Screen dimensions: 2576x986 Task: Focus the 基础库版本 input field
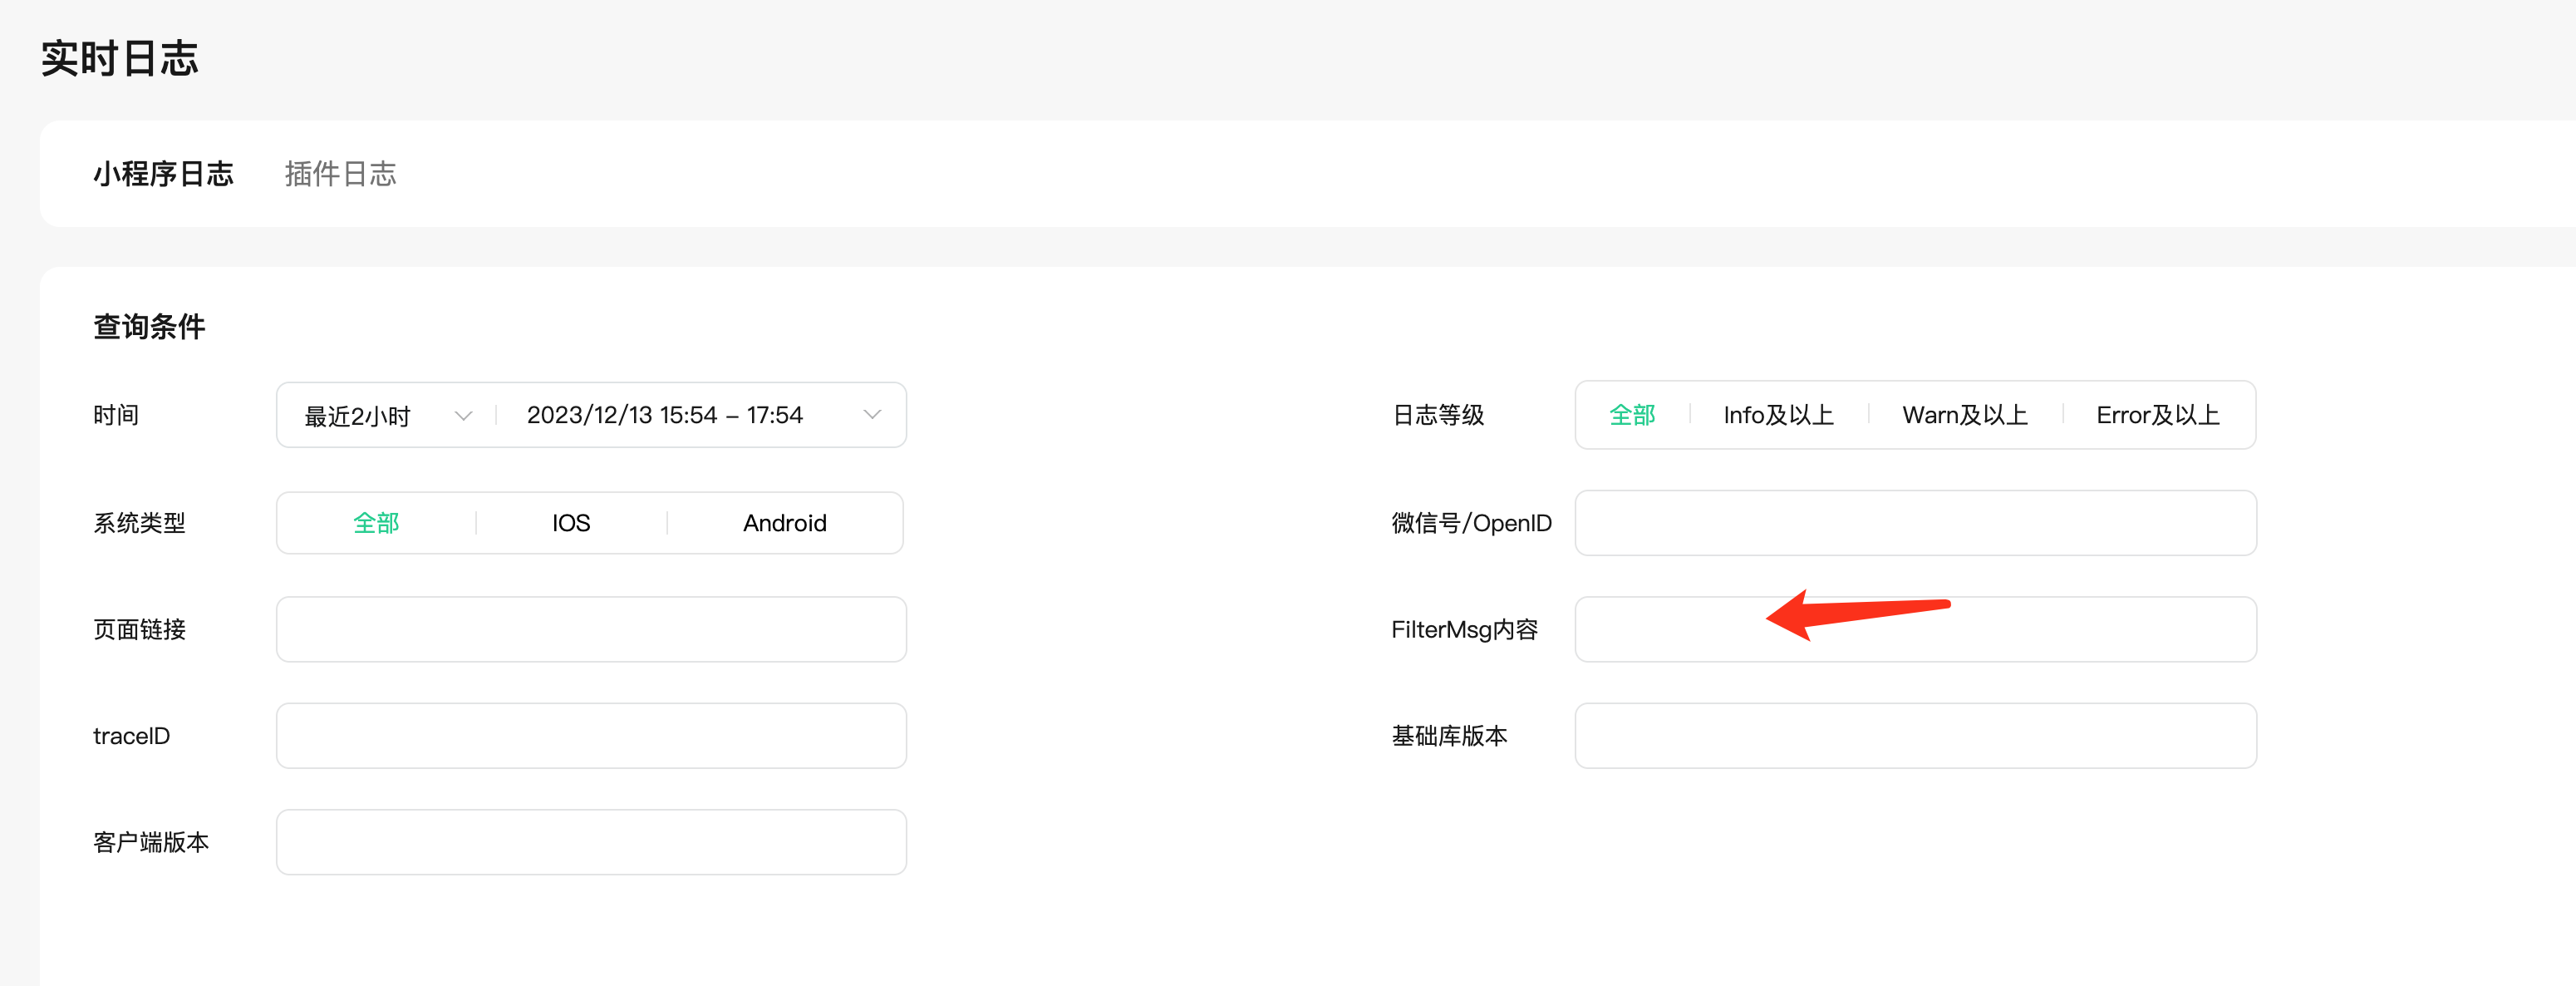tap(1915, 736)
